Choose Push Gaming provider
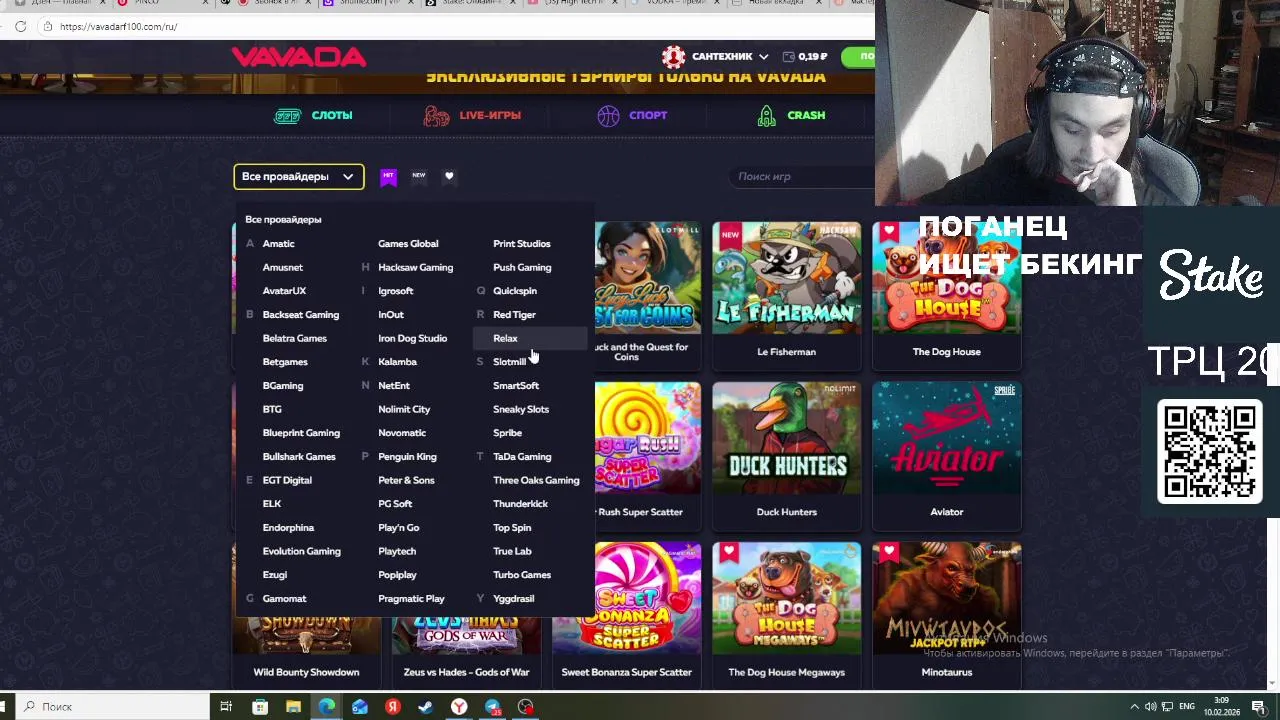1280x720 pixels. [x=522, y=267]
